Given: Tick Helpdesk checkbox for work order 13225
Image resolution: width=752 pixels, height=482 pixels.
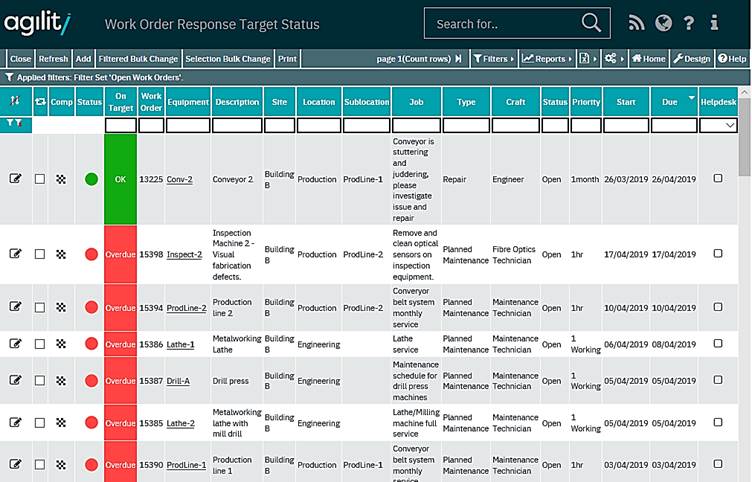Looking at the screenshot, I should click(x=718, y=179).
